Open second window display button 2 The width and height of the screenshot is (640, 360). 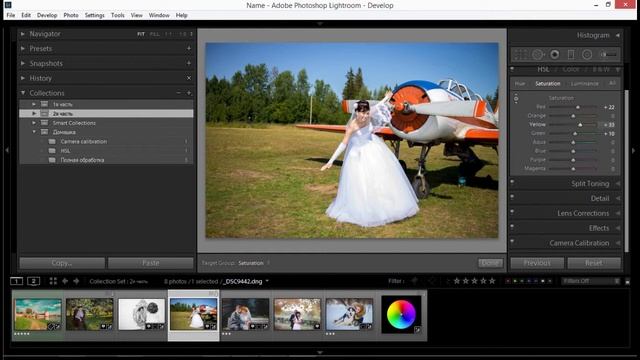click(33, 281)
